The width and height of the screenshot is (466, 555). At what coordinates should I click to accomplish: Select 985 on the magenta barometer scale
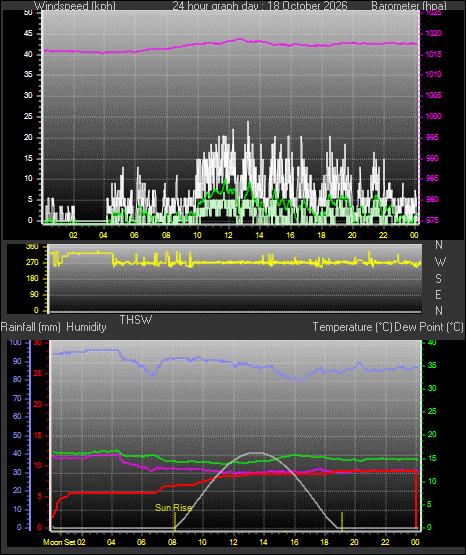click(x=432, y=178)
